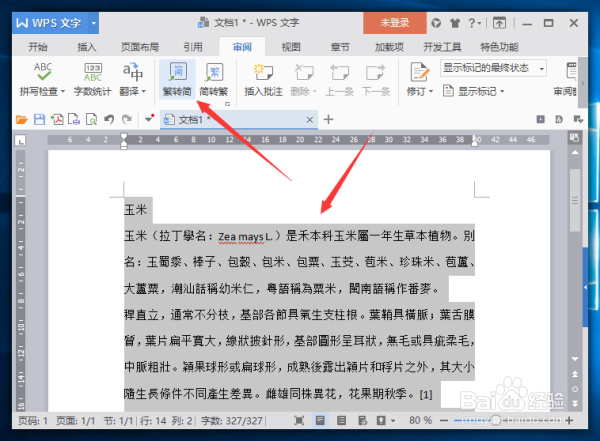Expand 拼写检查 dropdown arrow

click(x=63, y=91)
